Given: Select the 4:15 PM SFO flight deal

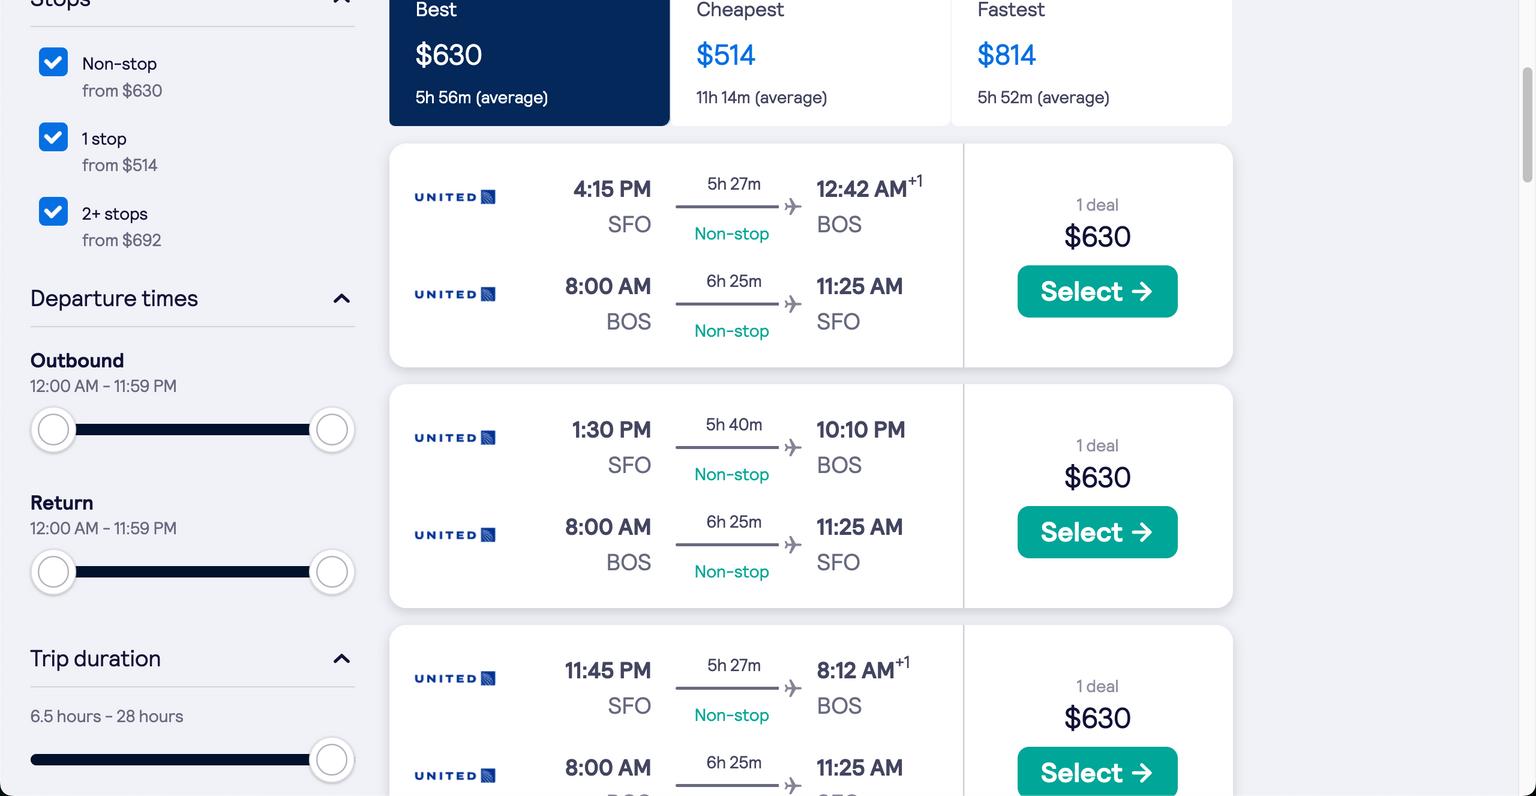Looking at the screenshot, I should [1097, 292].
